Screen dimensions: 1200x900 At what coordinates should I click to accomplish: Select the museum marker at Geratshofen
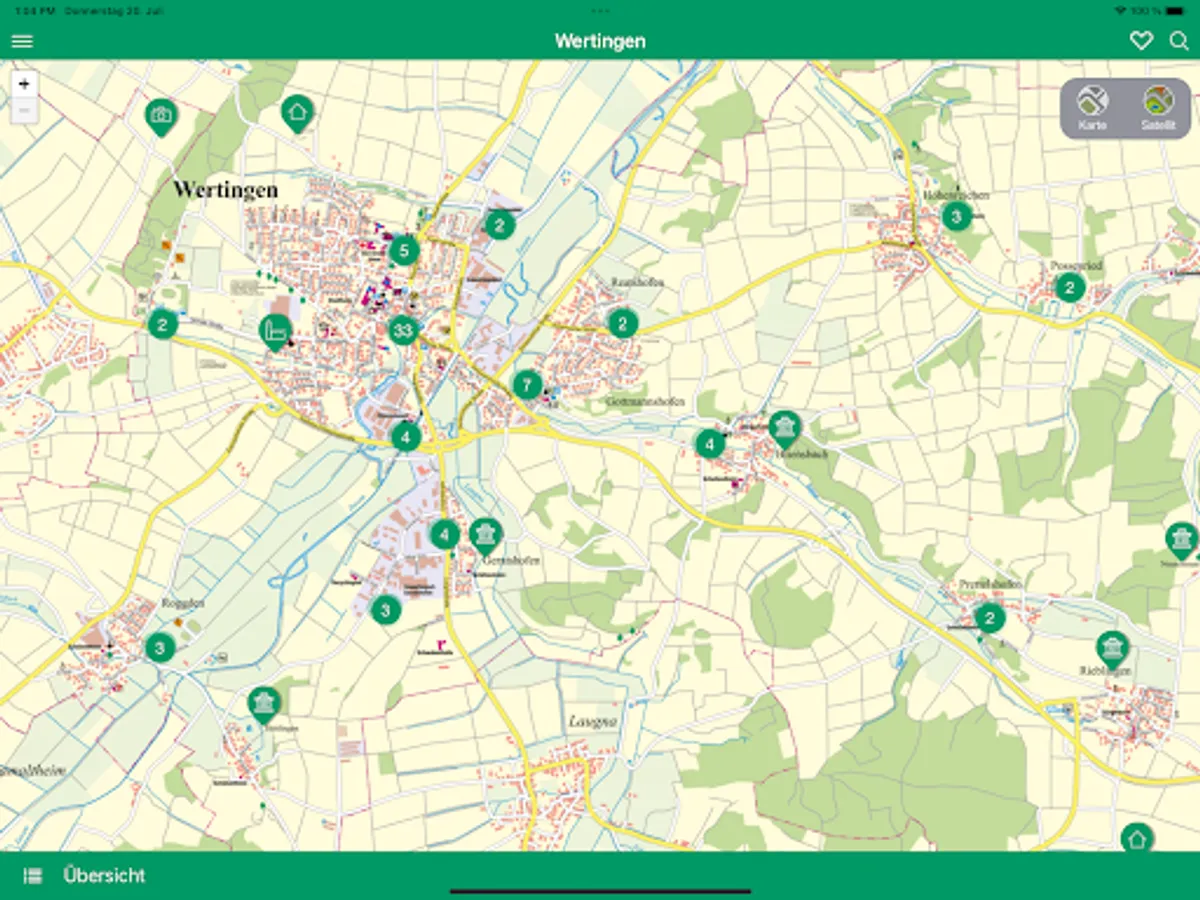[485, 535]
